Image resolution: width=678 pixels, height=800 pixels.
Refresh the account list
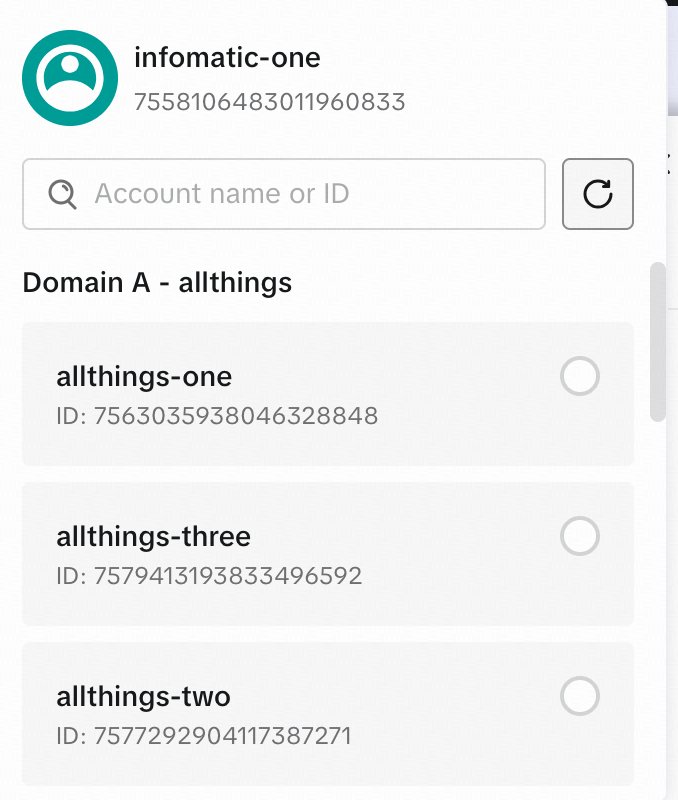[598, 194]
